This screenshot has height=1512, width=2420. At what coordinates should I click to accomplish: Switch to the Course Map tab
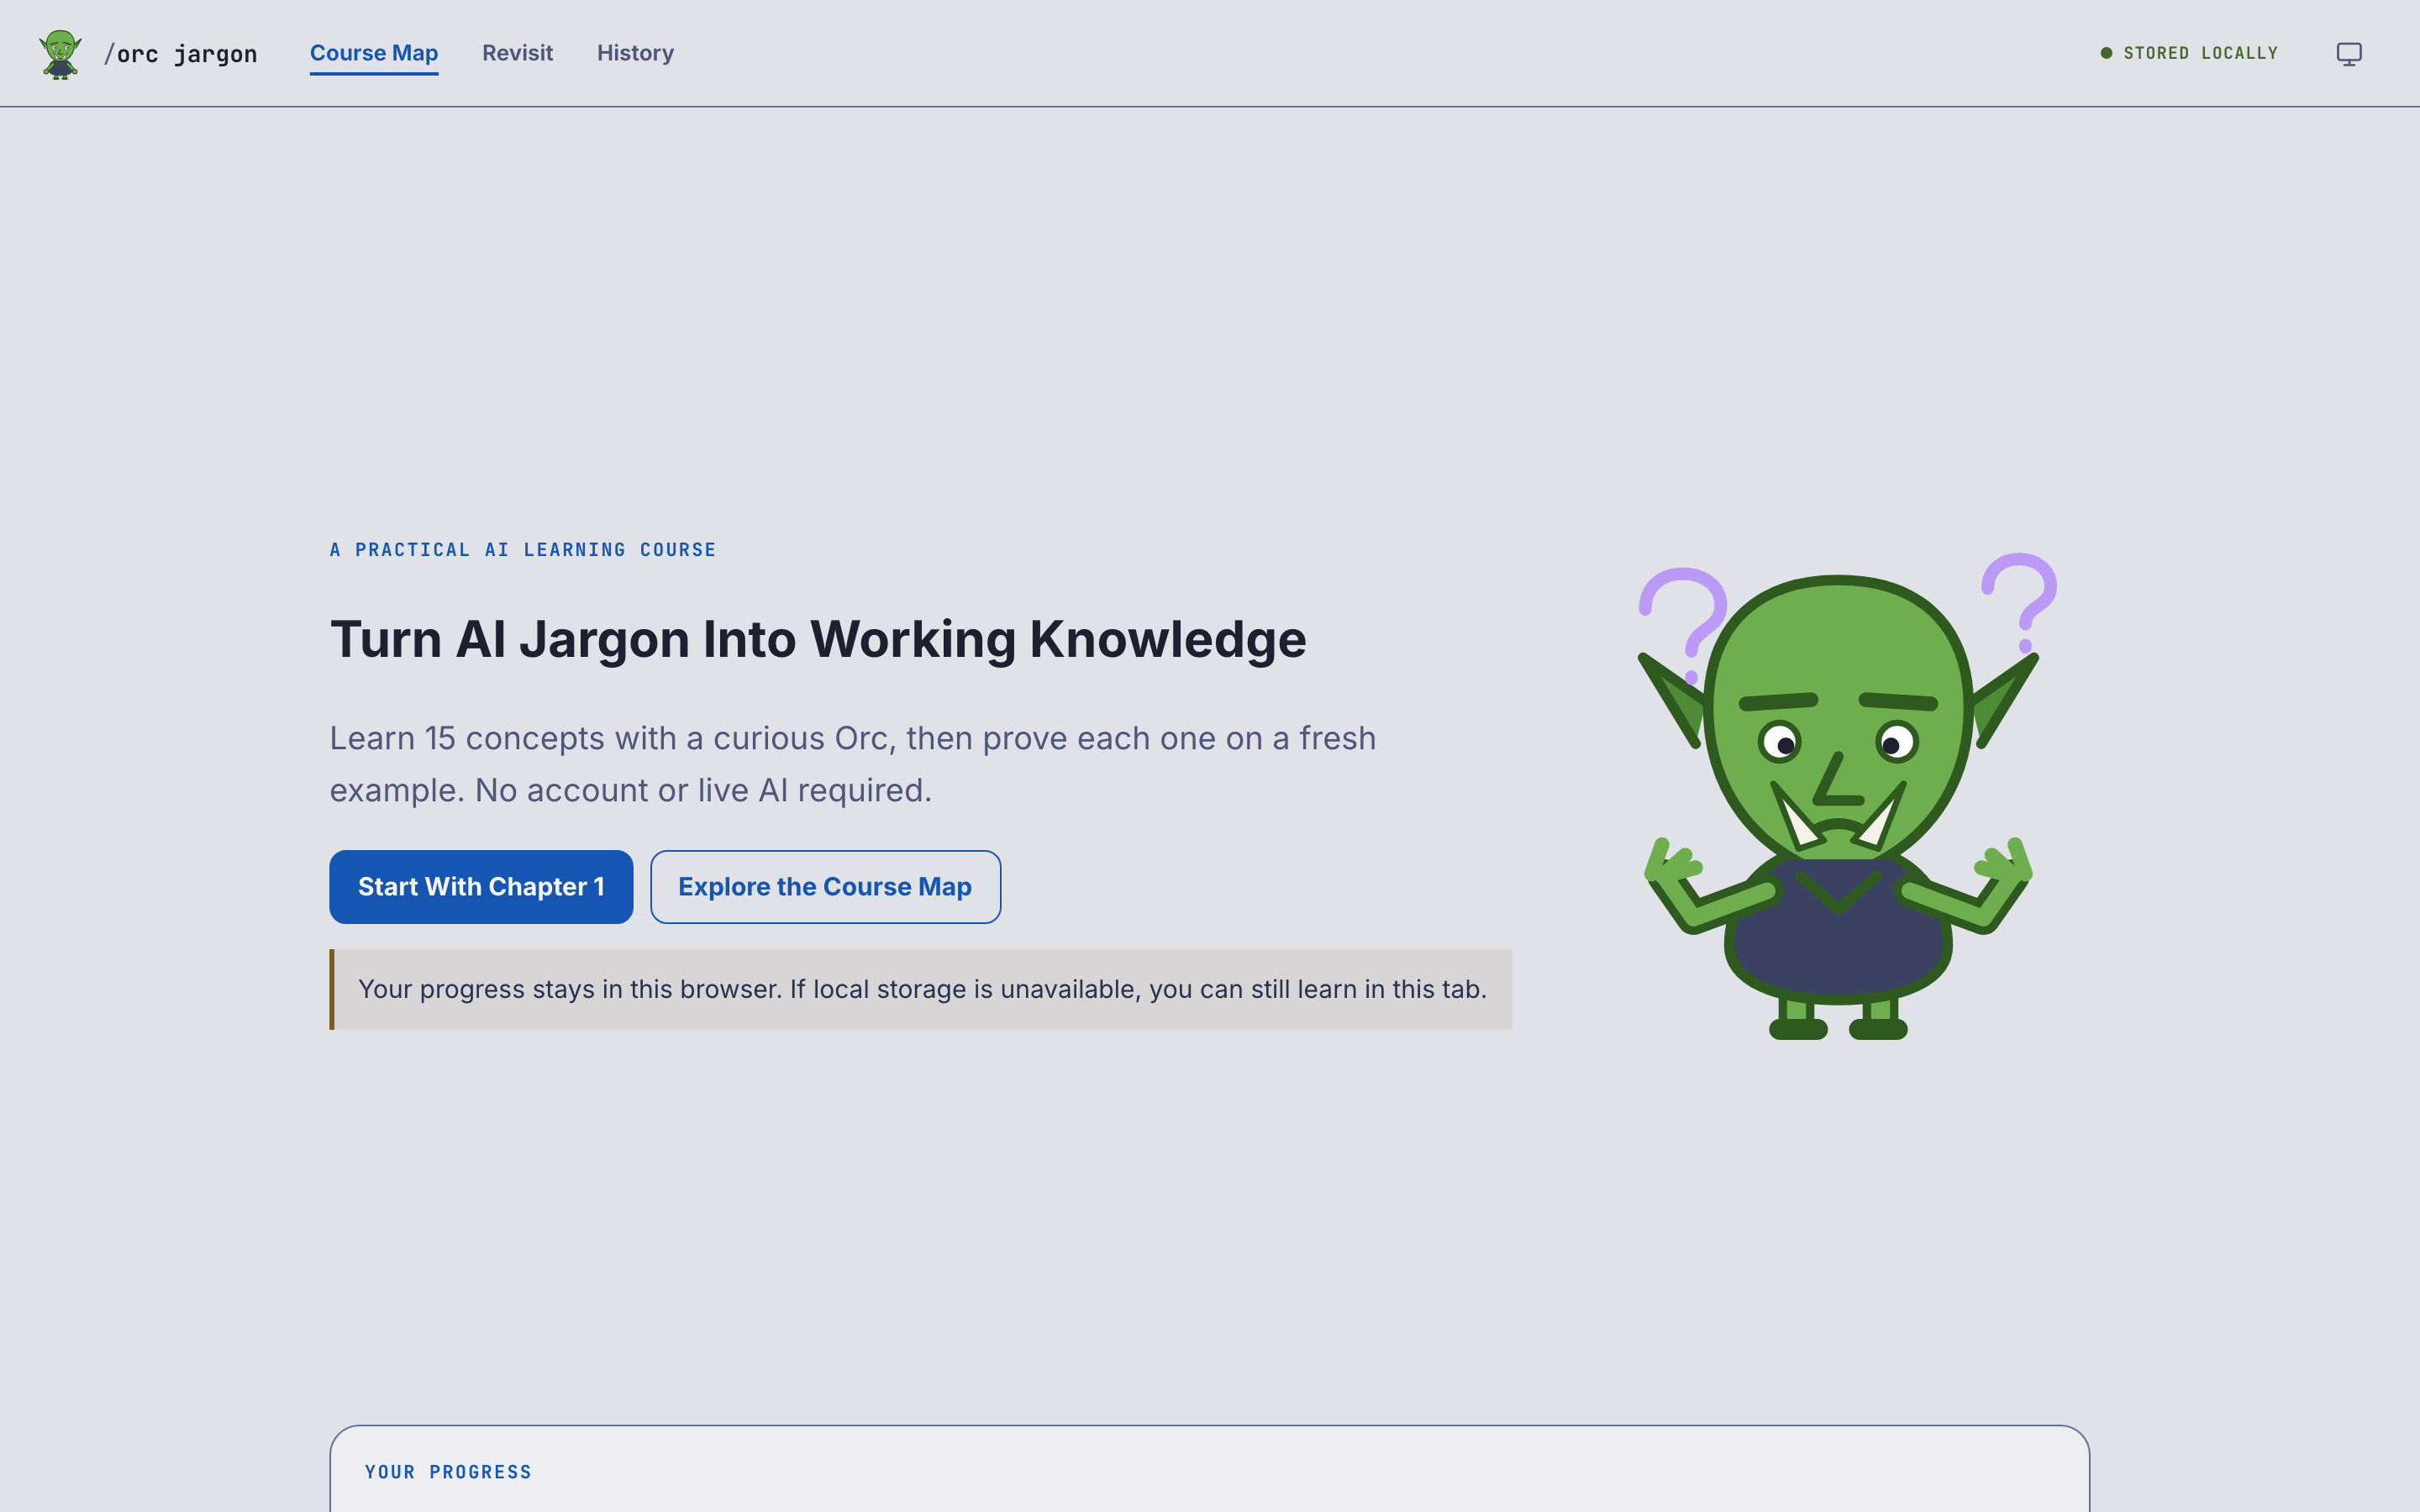(x=374, y=53)
